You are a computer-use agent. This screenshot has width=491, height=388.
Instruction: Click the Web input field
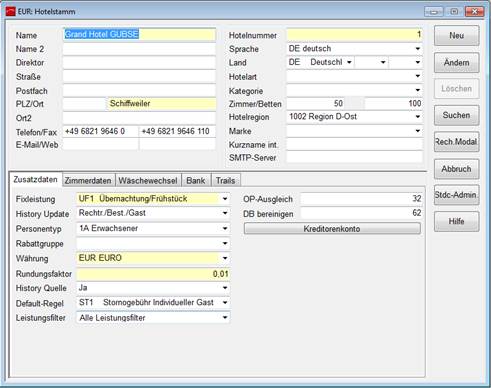pos(177,144)
